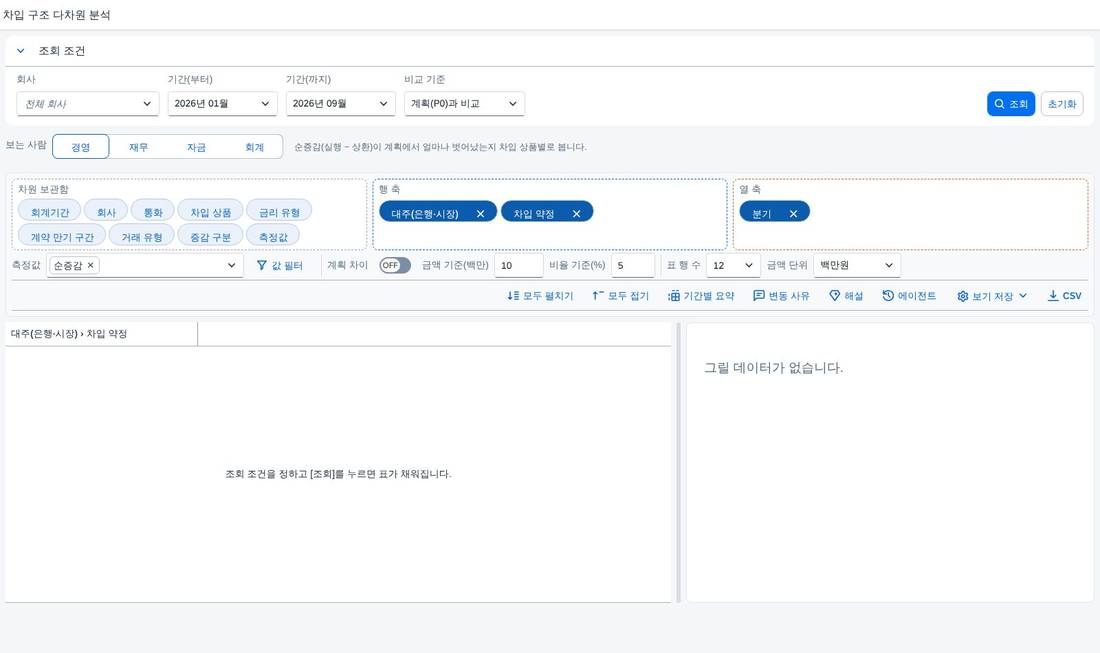Pick the 계약 만기 구간 dimension chip
1100x653 pixels.
tap(62, 236)
